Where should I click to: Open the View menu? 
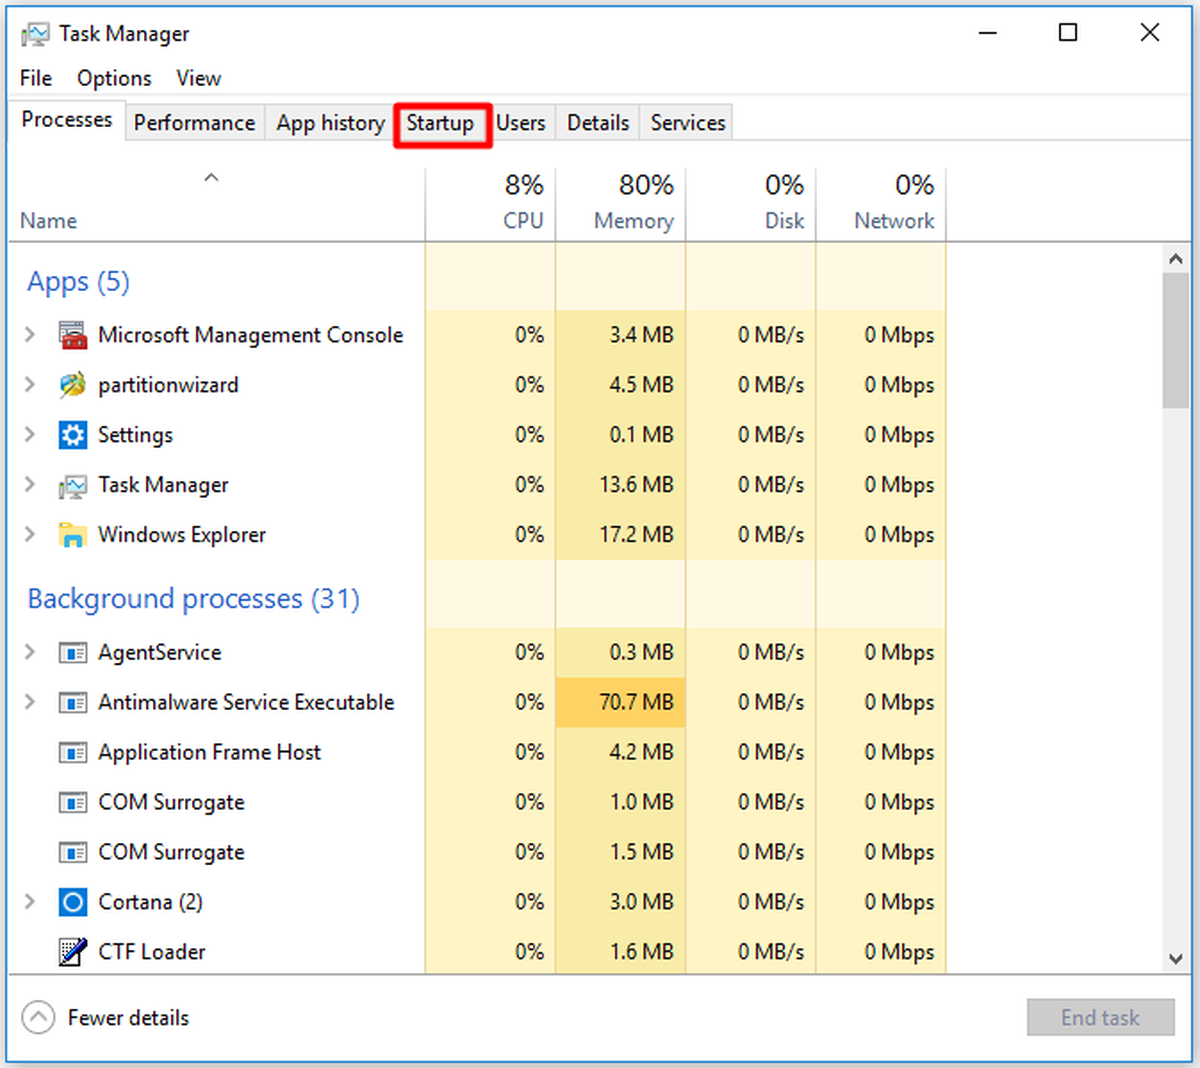click(198, 78)
